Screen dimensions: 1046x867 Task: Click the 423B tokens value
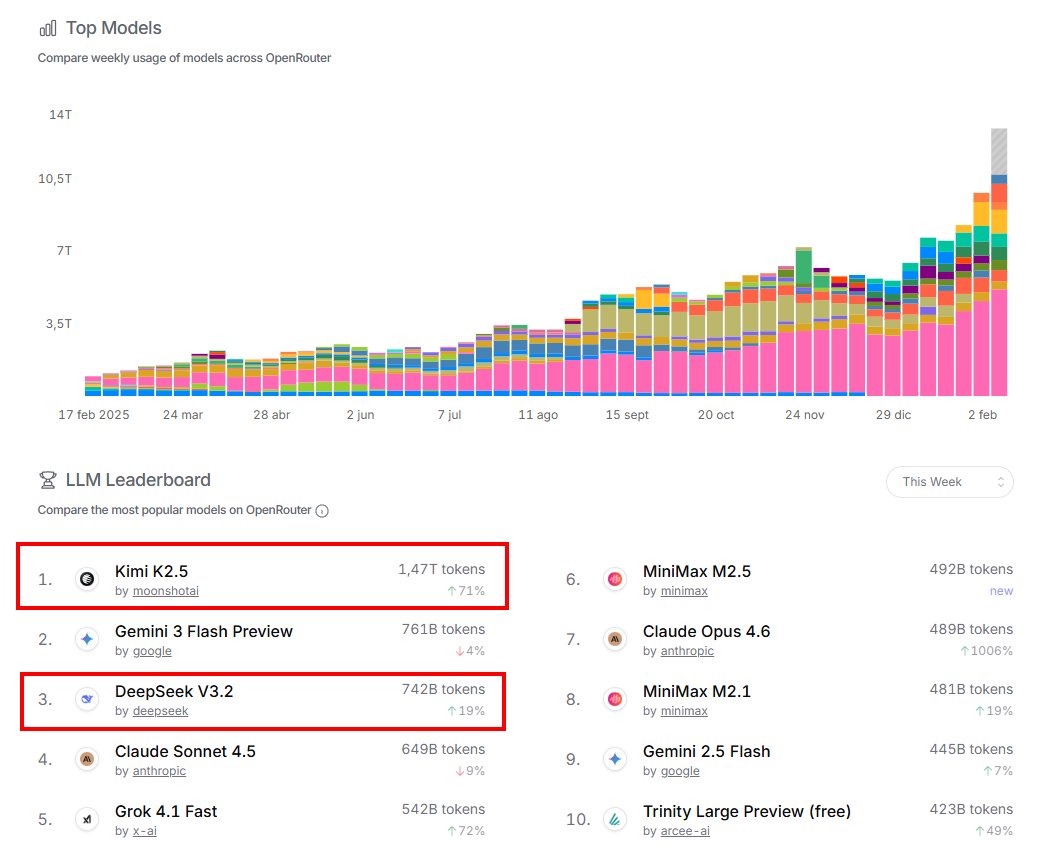[x=971, y=810]
